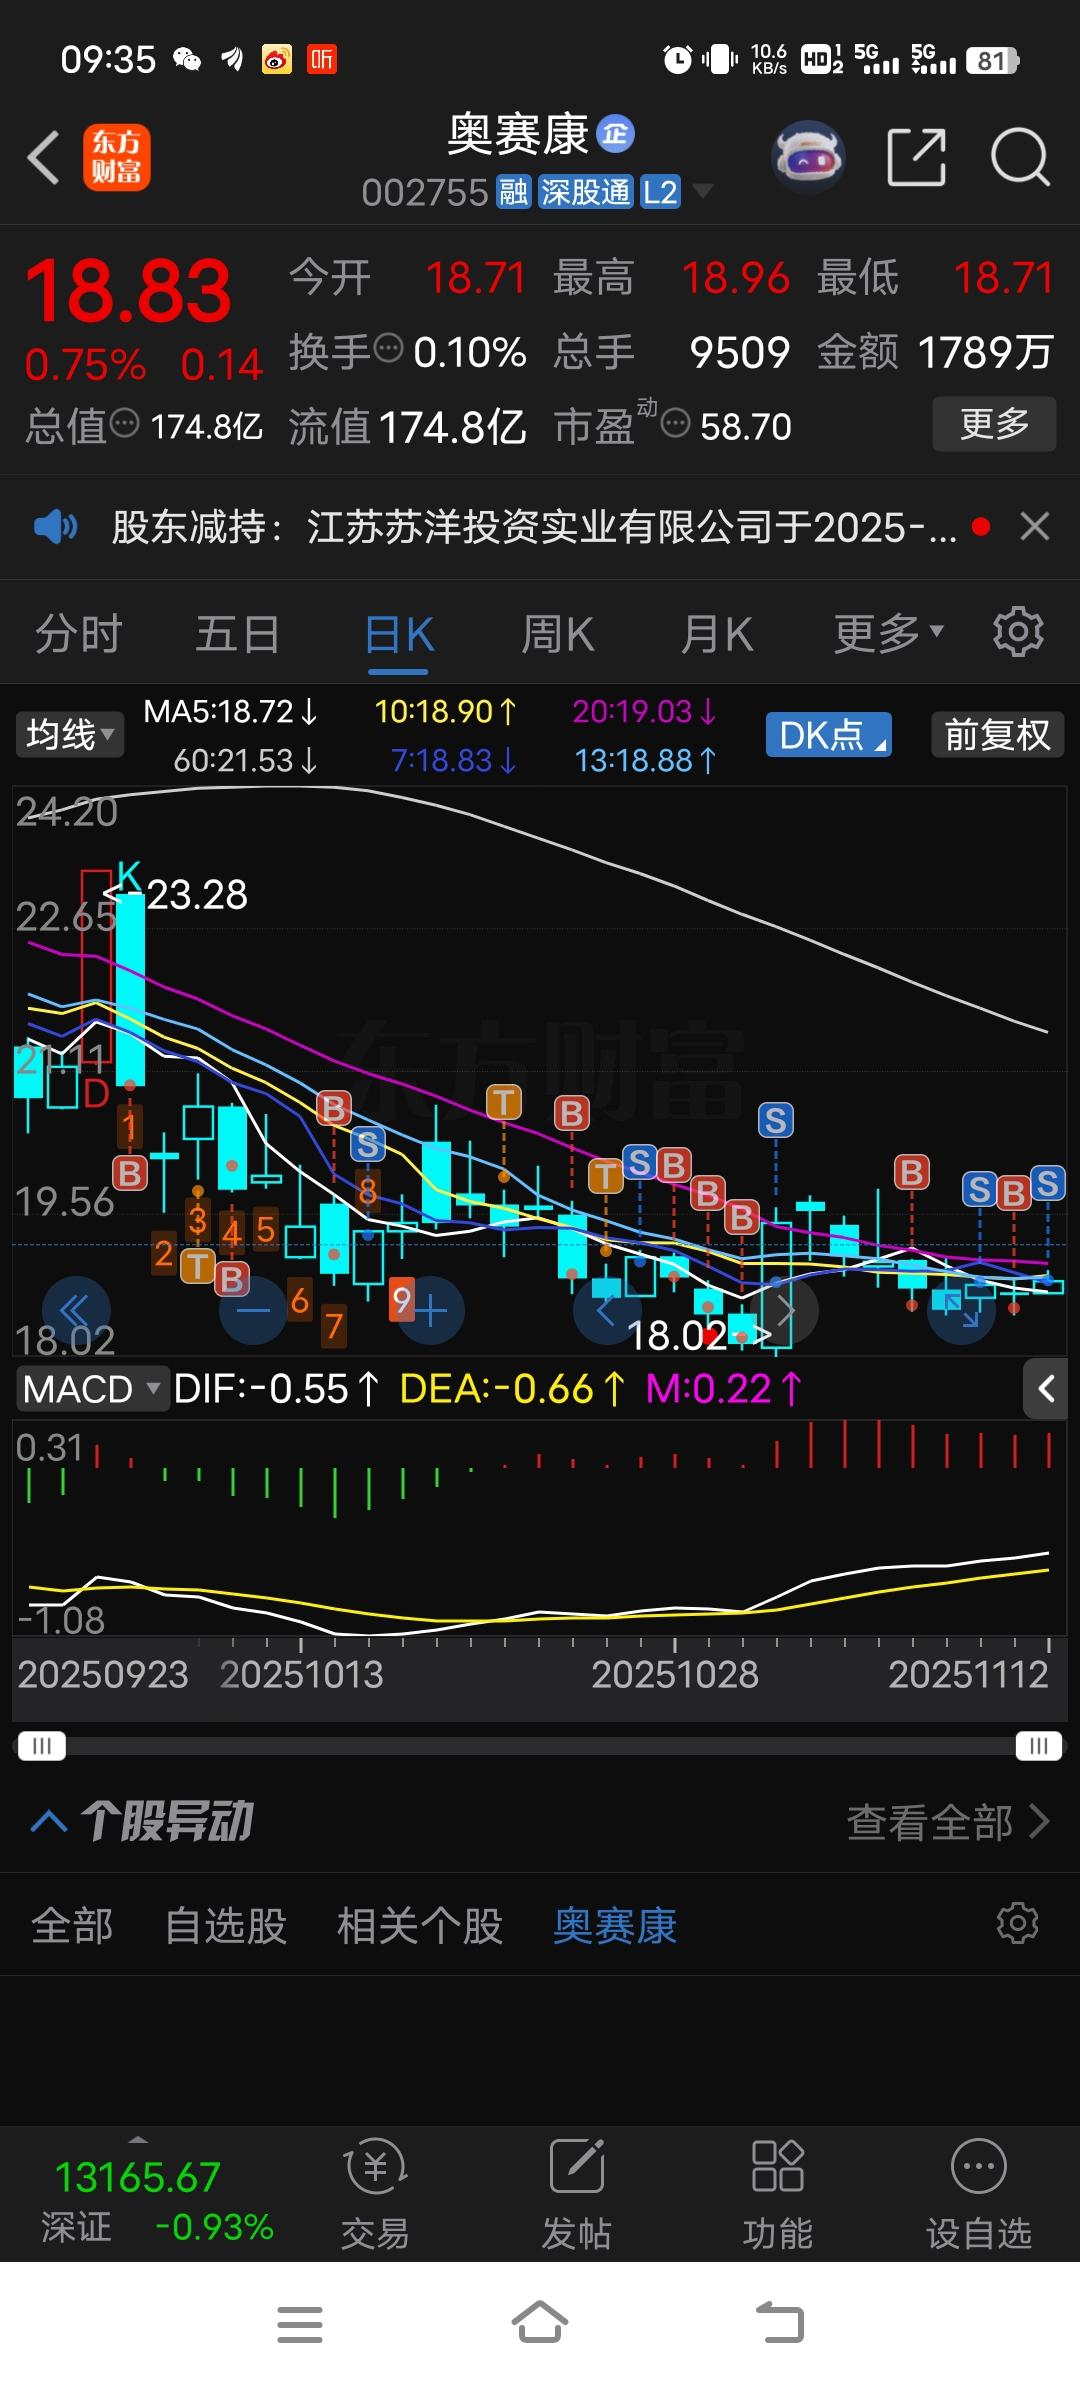
Task: Open the Android recent apps menu button
Action: click(300, 2324)
